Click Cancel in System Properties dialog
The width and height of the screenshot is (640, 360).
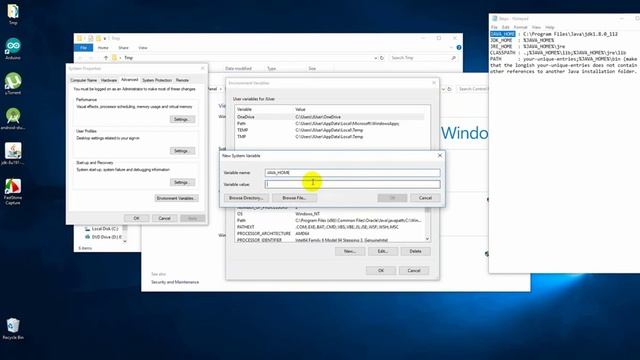164,218
